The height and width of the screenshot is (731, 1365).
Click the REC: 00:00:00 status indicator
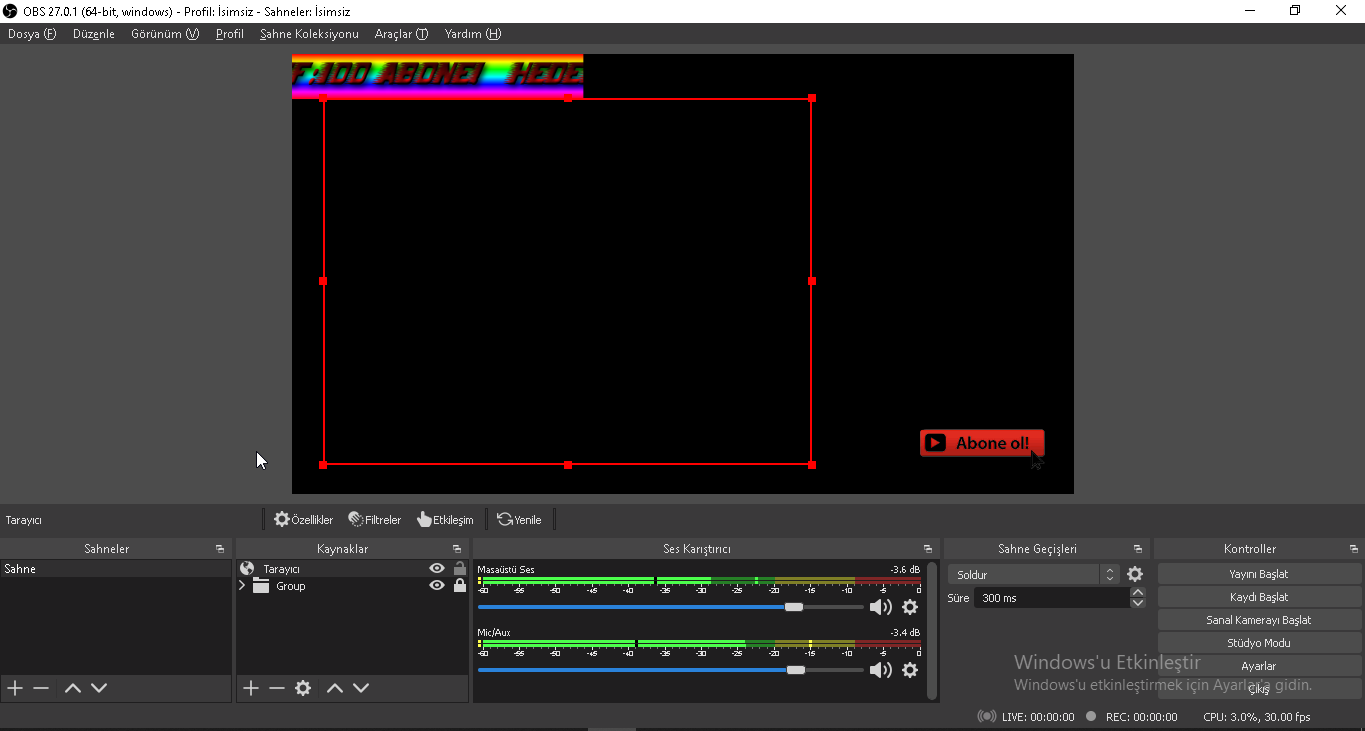point(1131,717)
